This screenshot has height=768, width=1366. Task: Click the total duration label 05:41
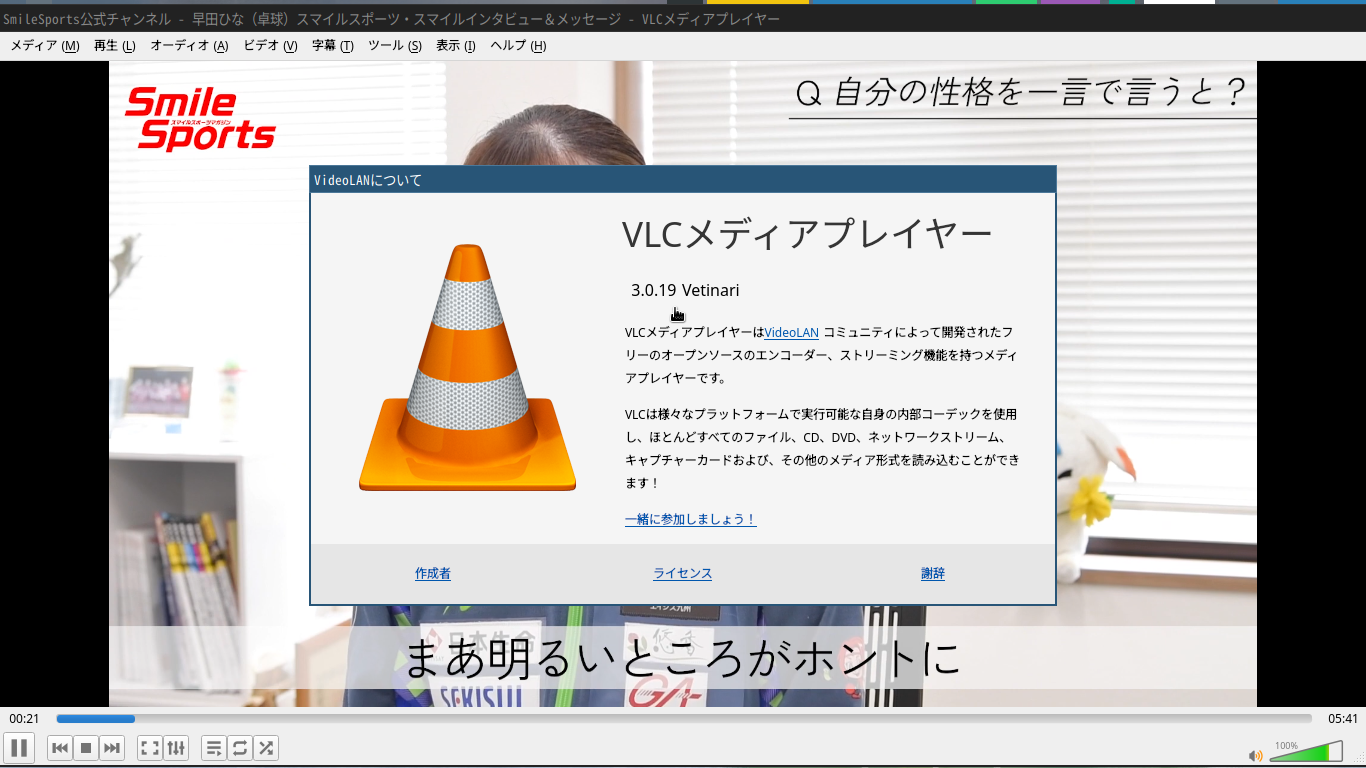(1343, 719)
